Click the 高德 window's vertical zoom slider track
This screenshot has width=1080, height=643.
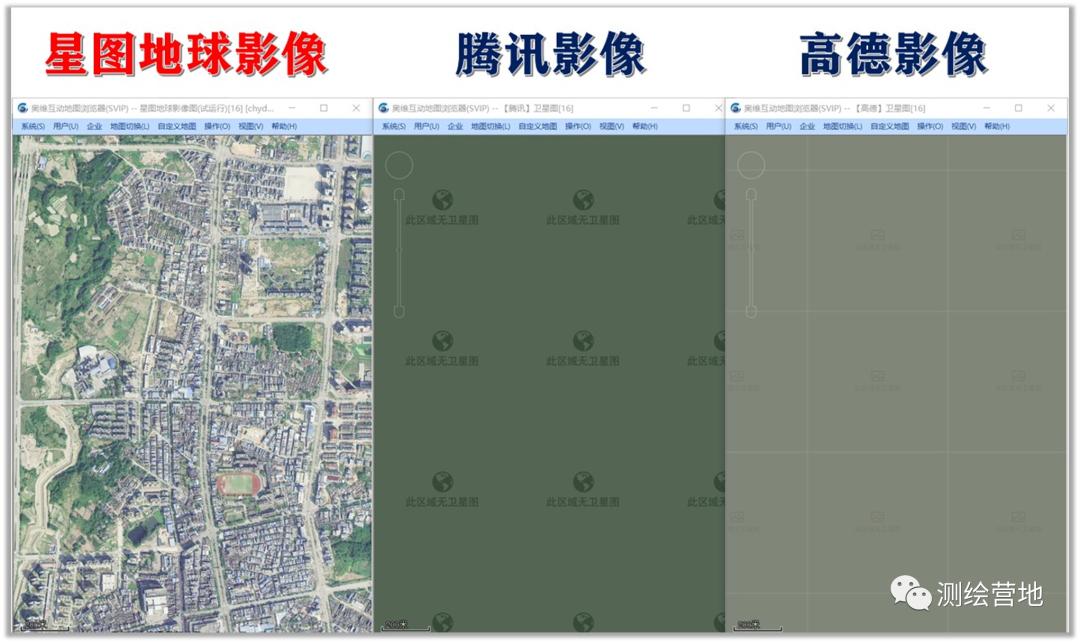[751, 250]
